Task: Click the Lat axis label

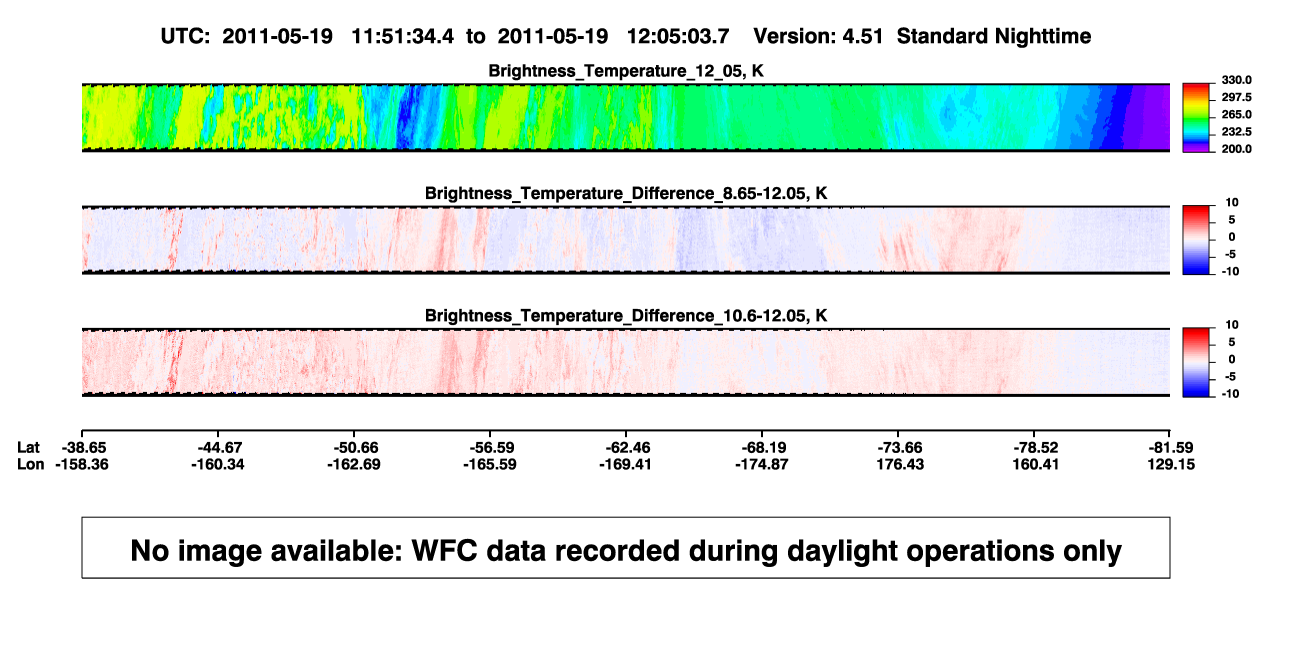Action: (30, 447)
